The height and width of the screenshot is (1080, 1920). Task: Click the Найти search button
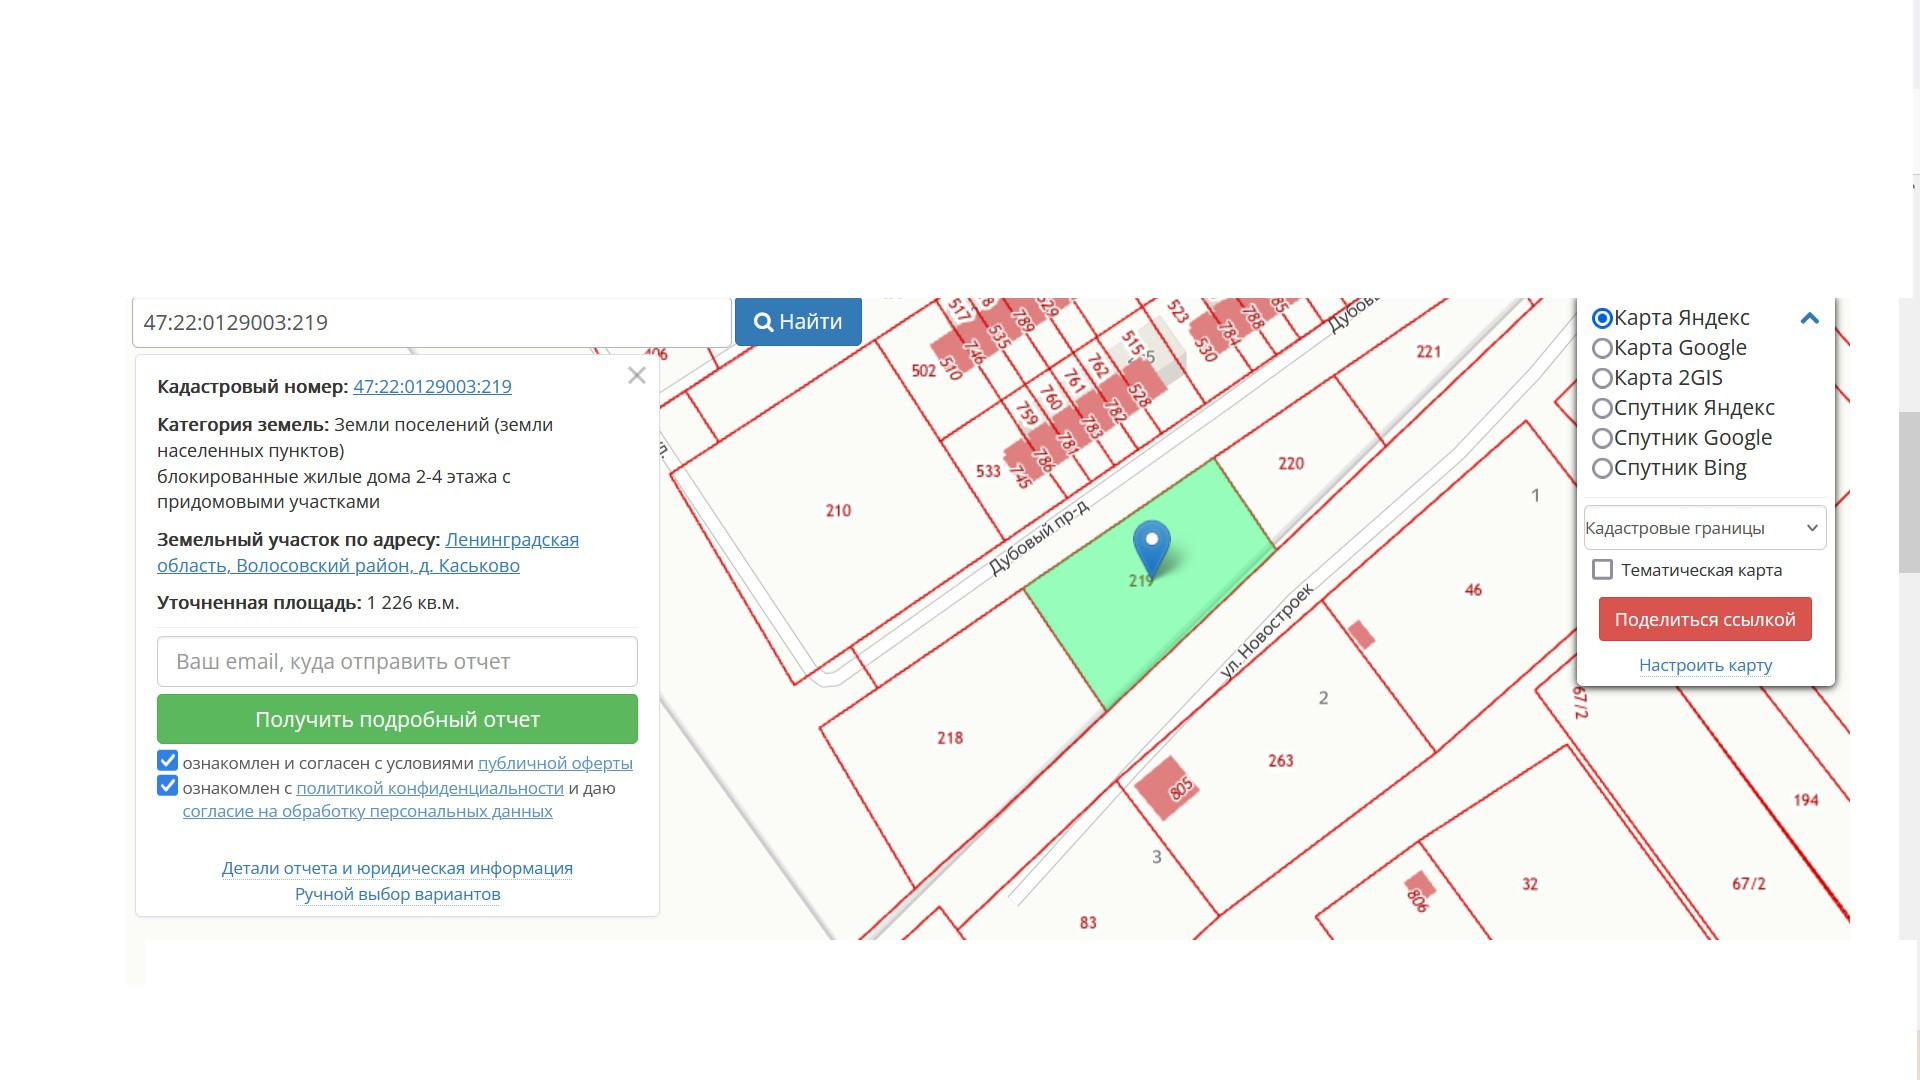[x=798, y=322]
